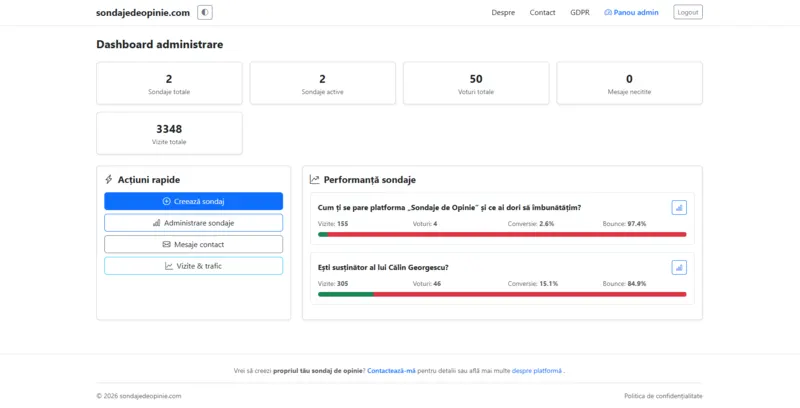Select the Vizite totale card
This screenshot has width=800, height=408.
coord(169,133)
